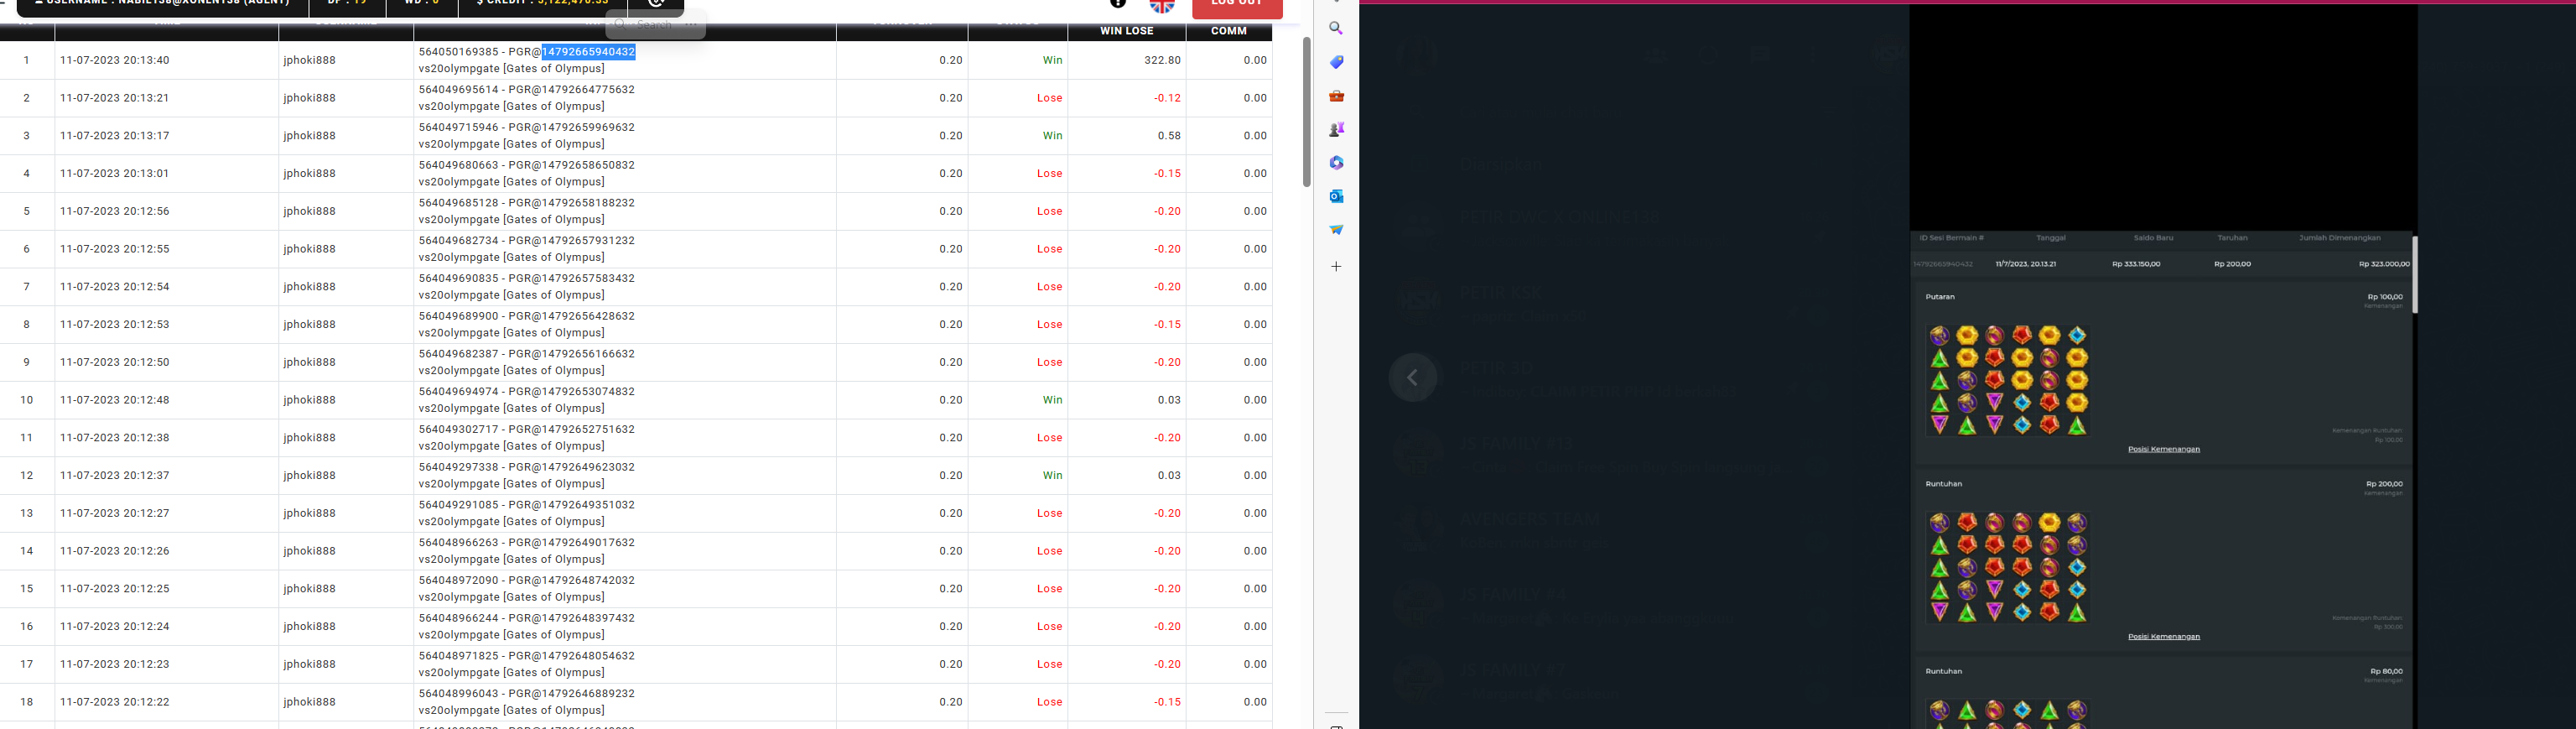Click the highlighted ID 14792665940432 in row 1

click(588, 52)
